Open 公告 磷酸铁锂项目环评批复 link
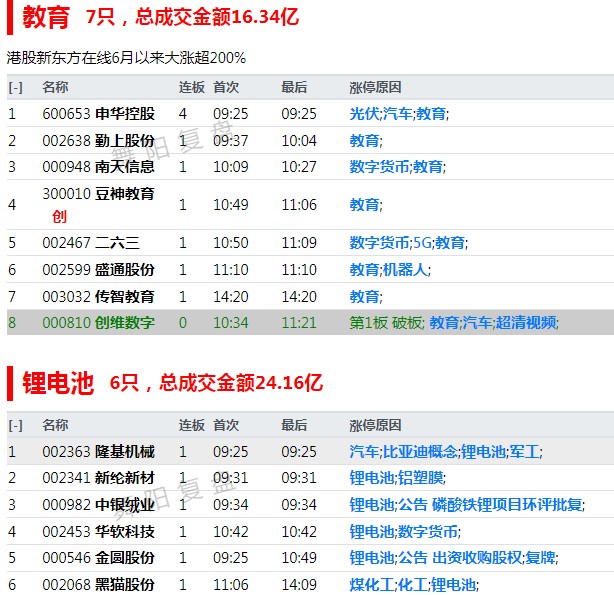 click(490, 505)
